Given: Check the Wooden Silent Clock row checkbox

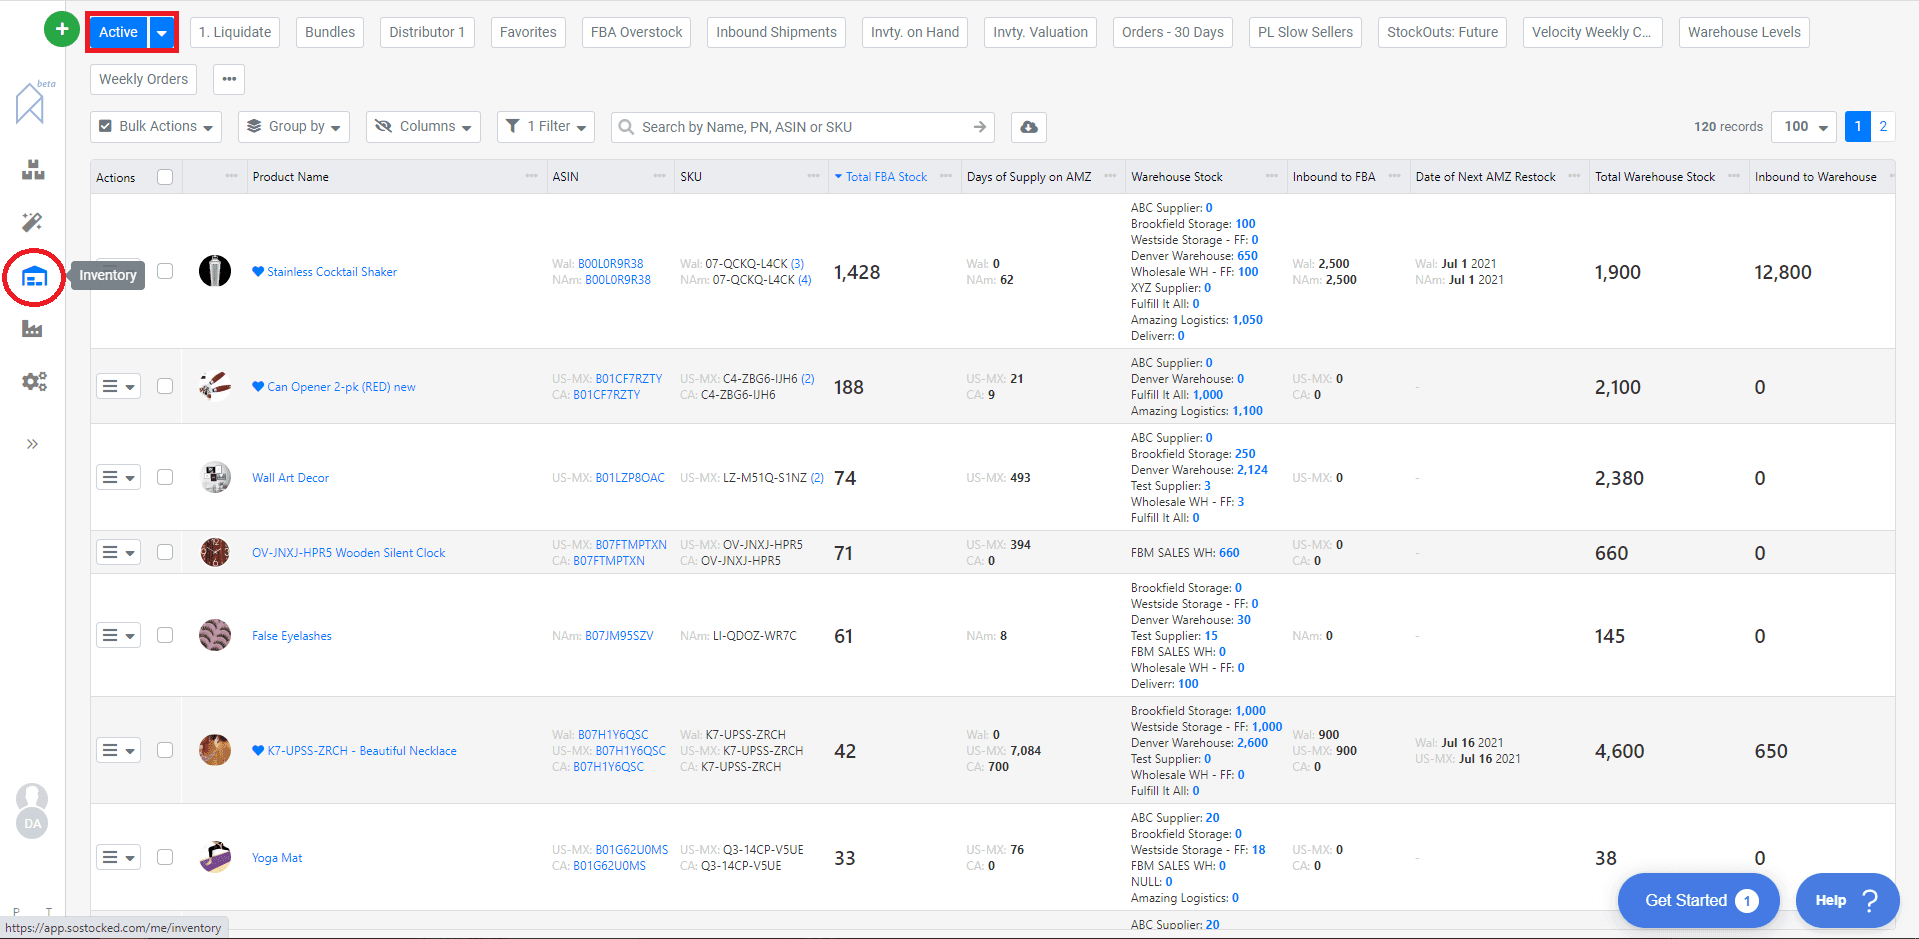Looking at the screenshot, I should click(x=165, y=552).
